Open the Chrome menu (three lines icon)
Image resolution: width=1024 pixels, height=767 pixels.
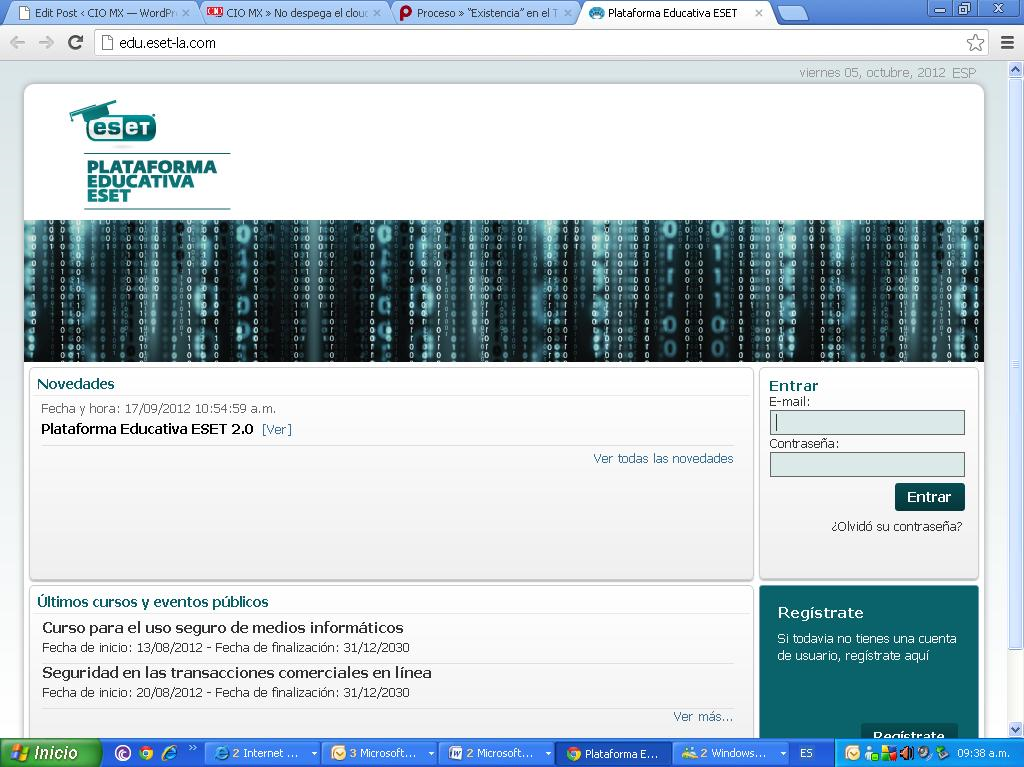pos(1008,43)
